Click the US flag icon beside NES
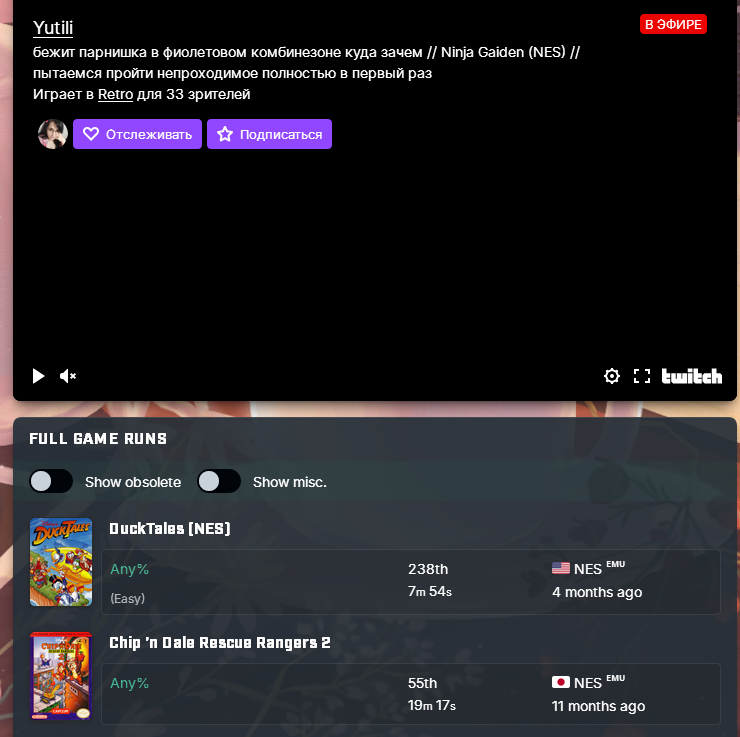Viewport: 740px width, 737px height. click(561, 568)
